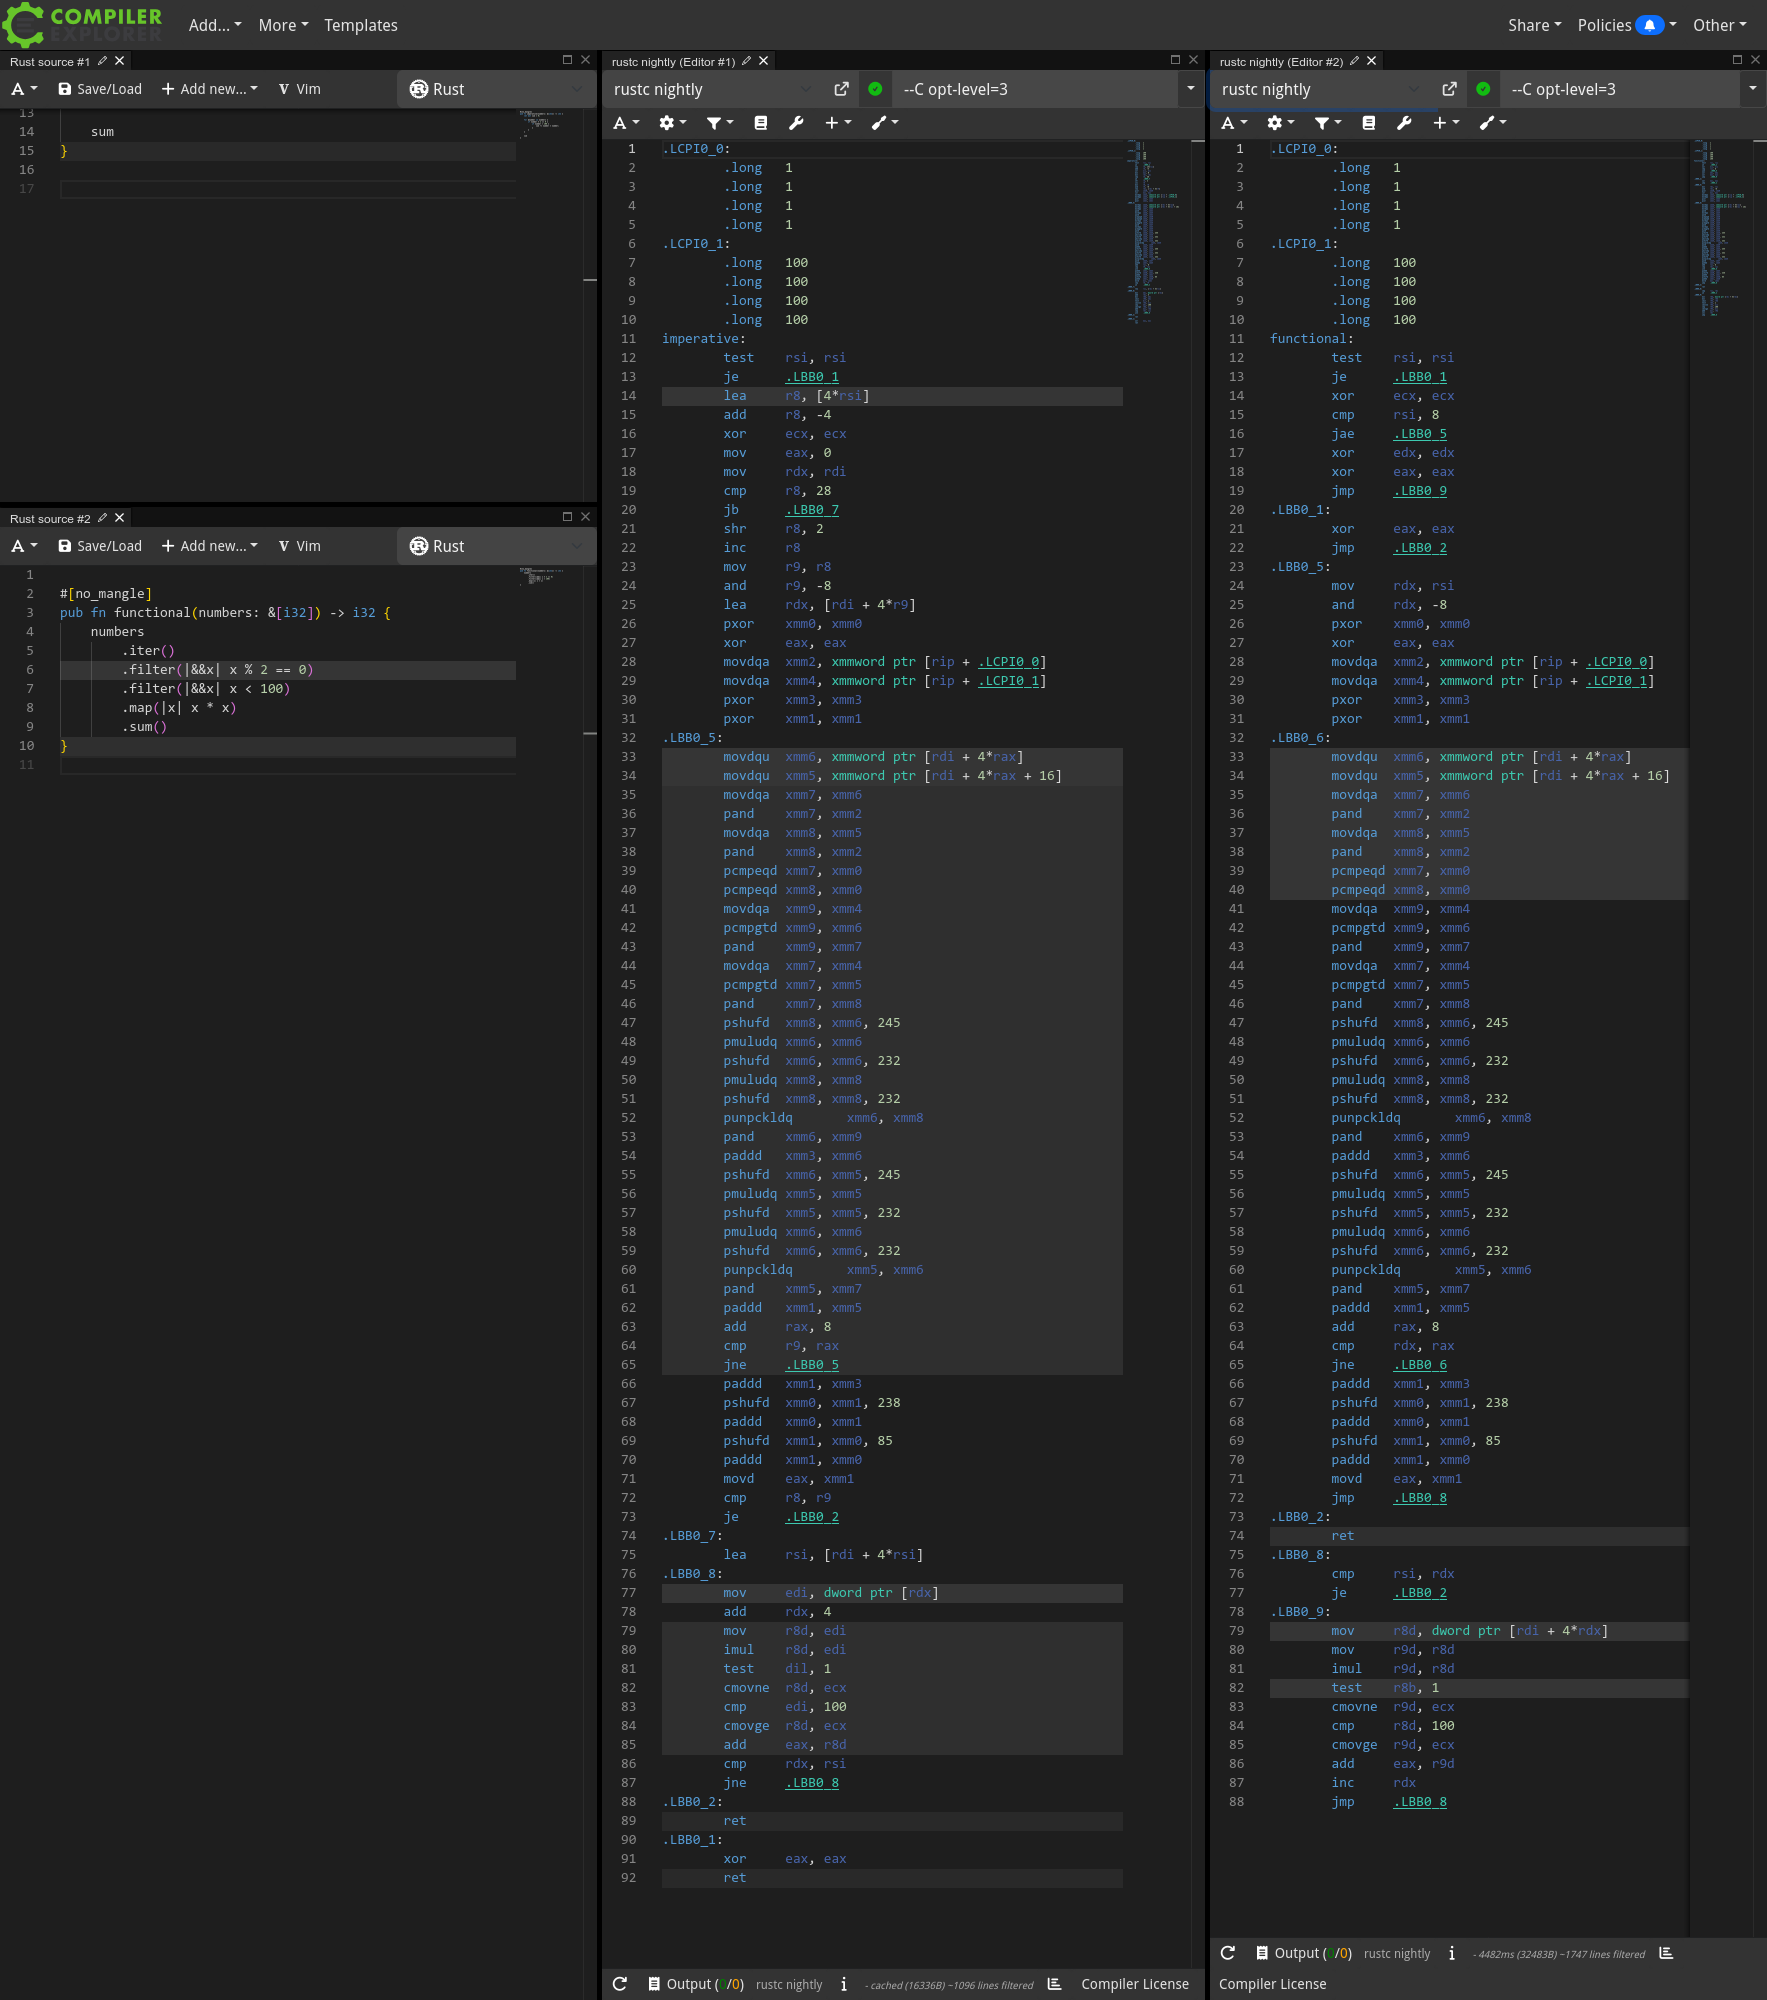Open timing chart icon in Editor #1 pane footer

click(x=1054, y=1984)
